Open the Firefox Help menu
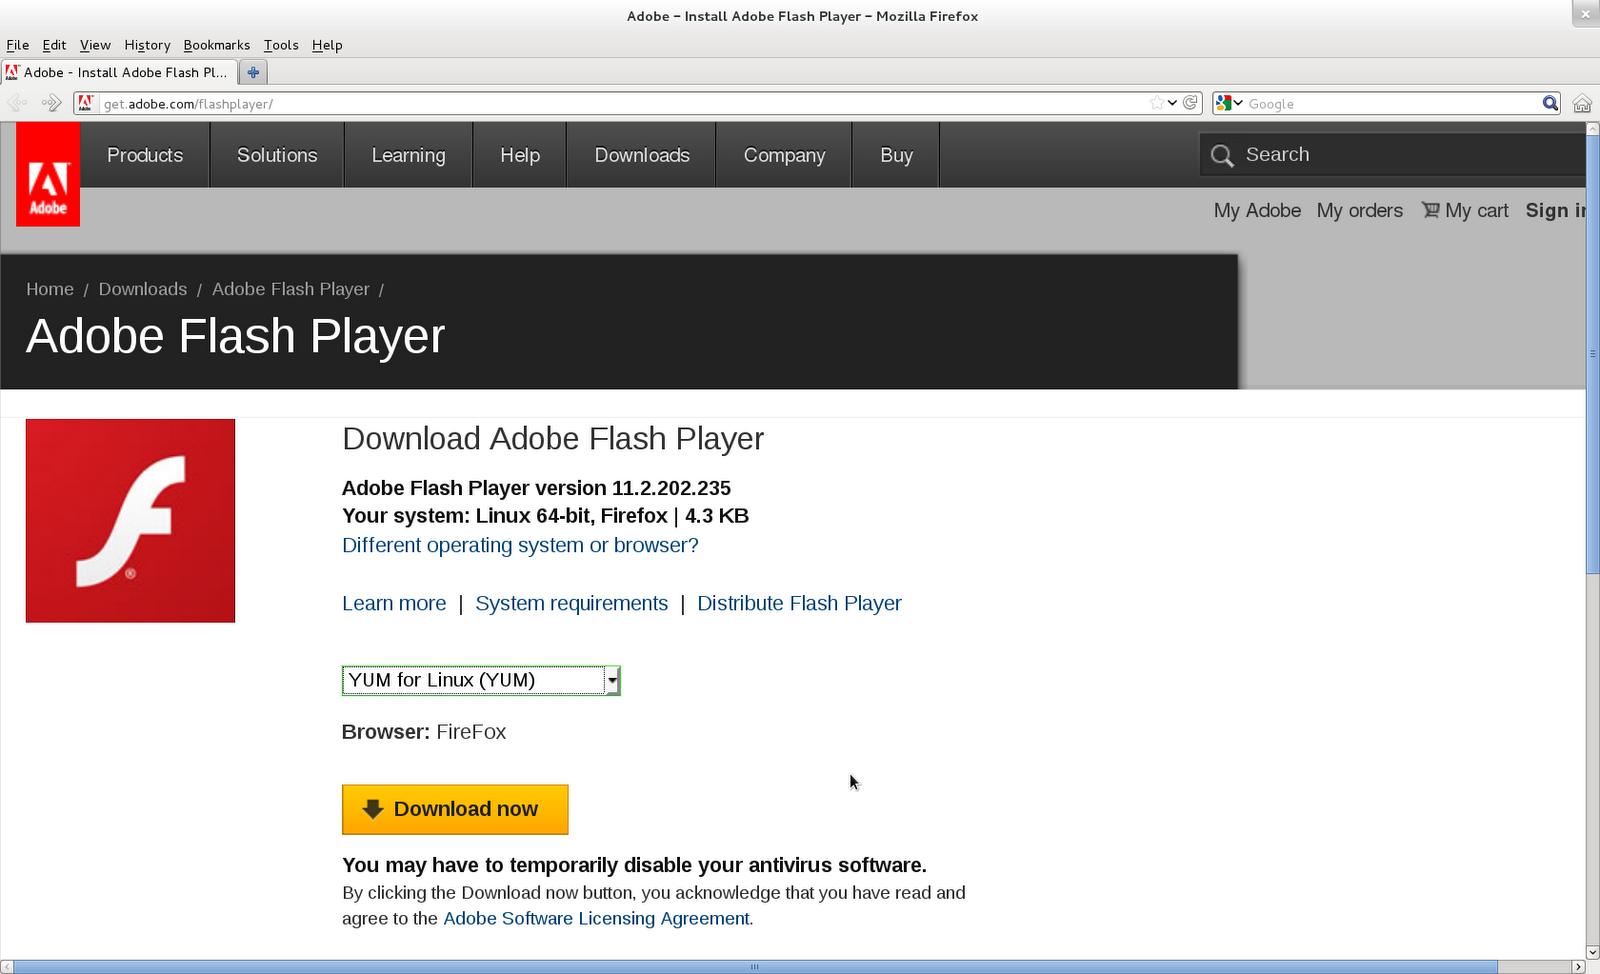This screenshot has height=974, width=1600. pyautogui.click(x=327, y=45)
